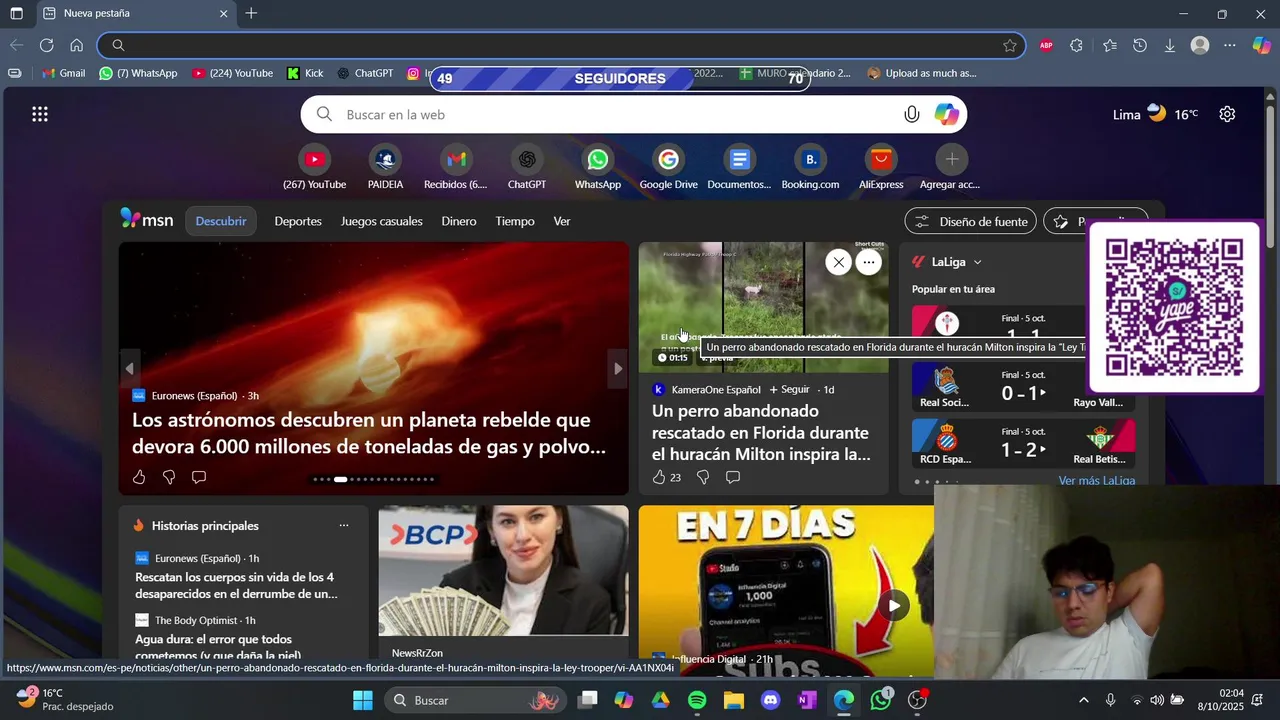The width and height of the screenshot is (1280, 720).
Task: Open the ABP Adblock extension icon
Action: (1046, 45)
